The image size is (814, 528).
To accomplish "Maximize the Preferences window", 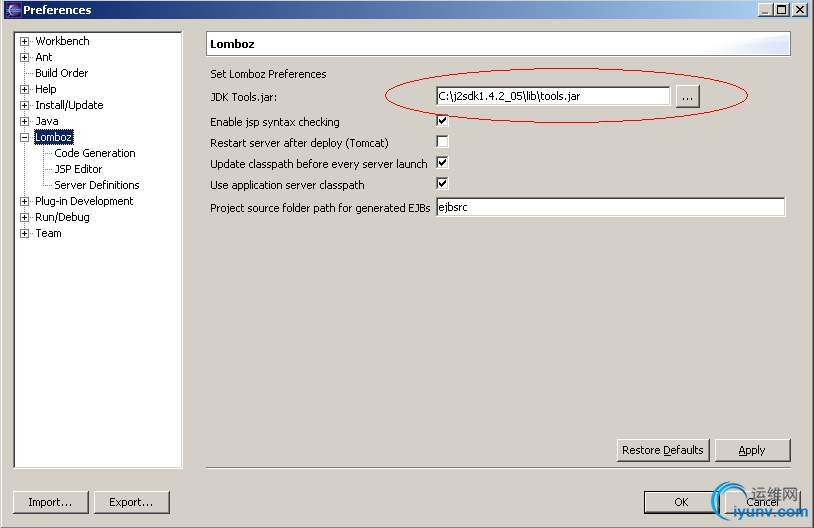I will (x=781, y=9).
